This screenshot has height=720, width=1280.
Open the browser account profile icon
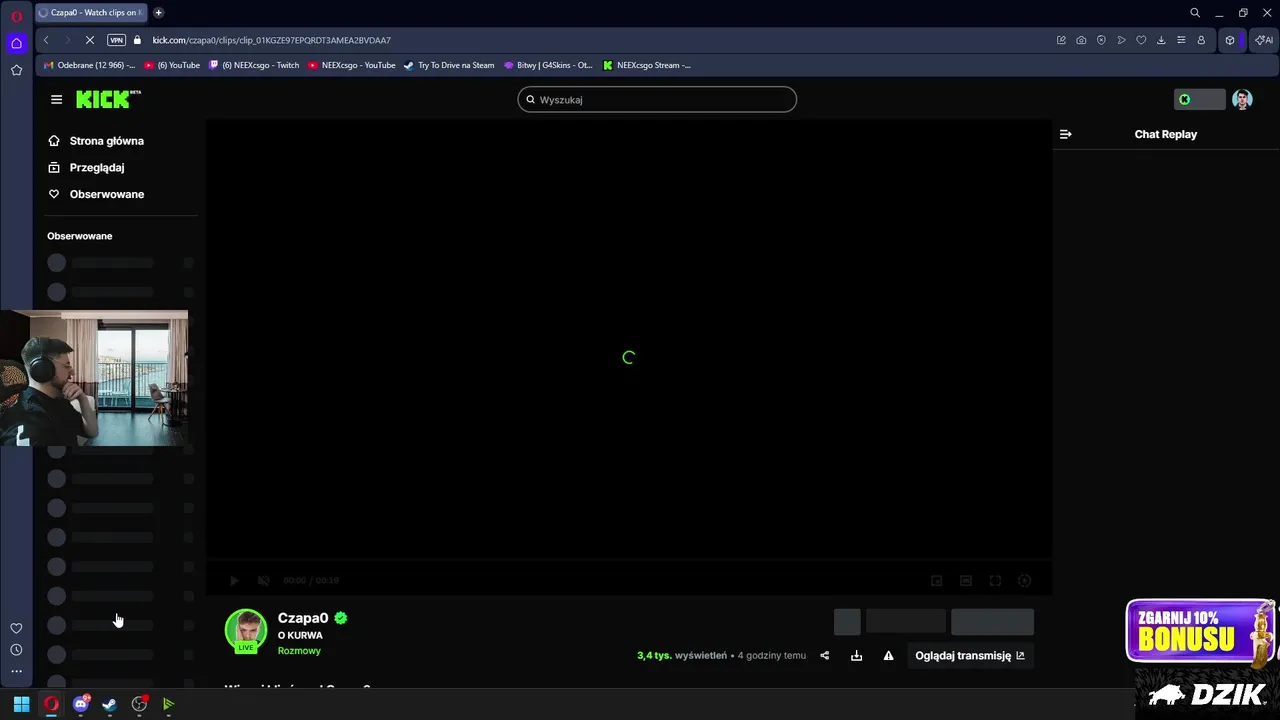[1201, 40]
